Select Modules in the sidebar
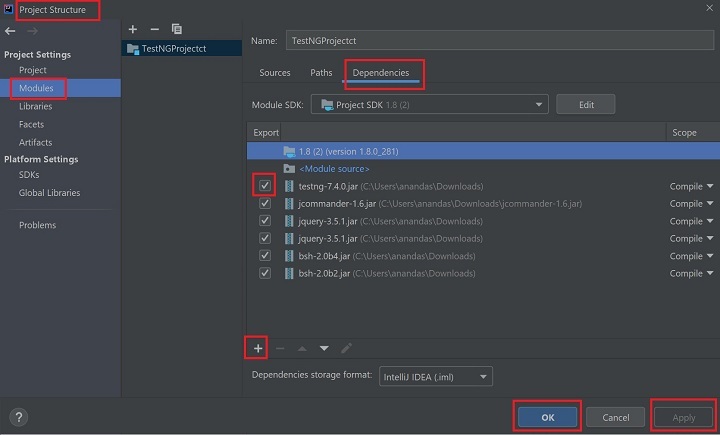 tap(36, 88)
